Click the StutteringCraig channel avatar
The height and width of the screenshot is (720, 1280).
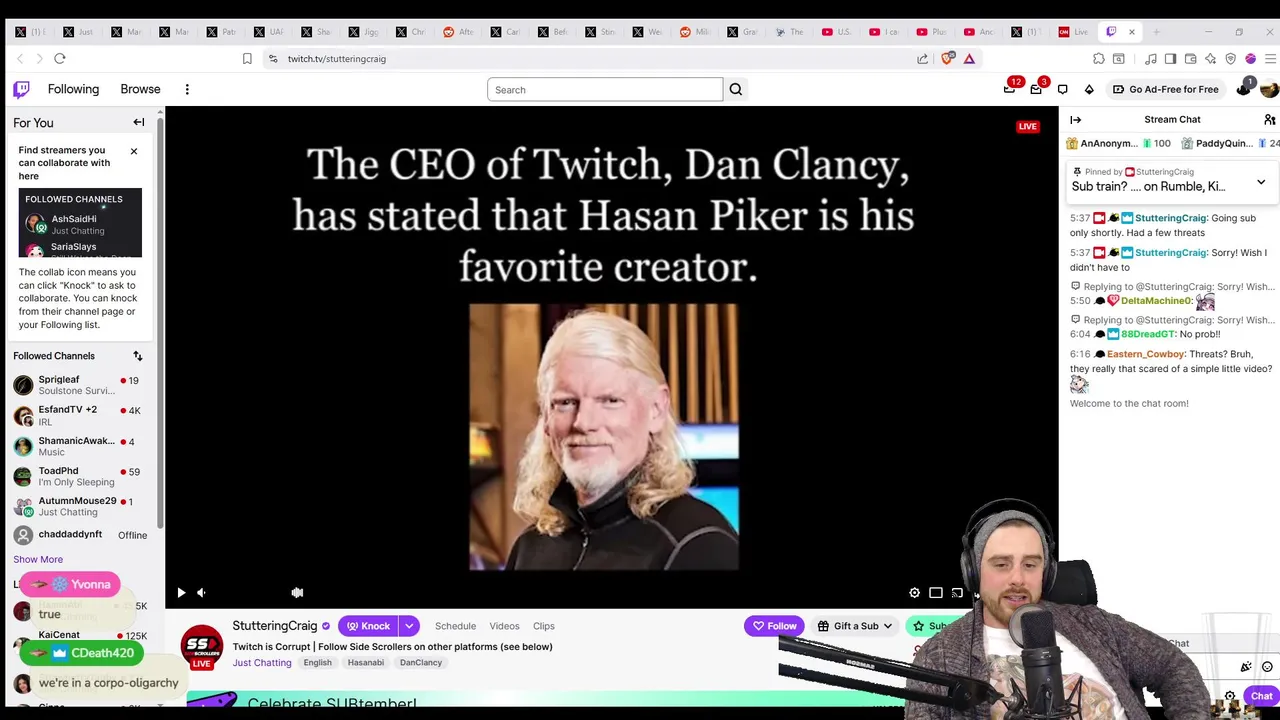point(202,645)
